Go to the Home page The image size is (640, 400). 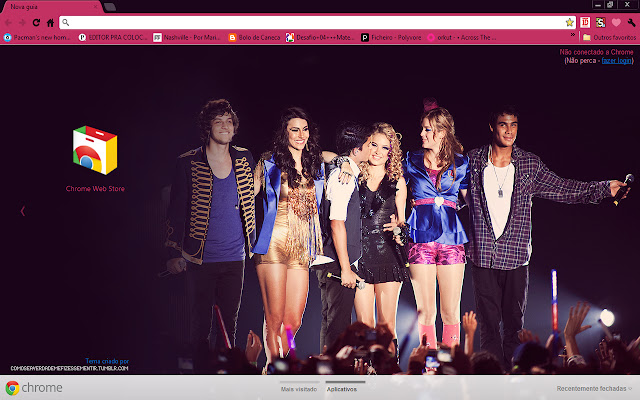coord(50,23)
